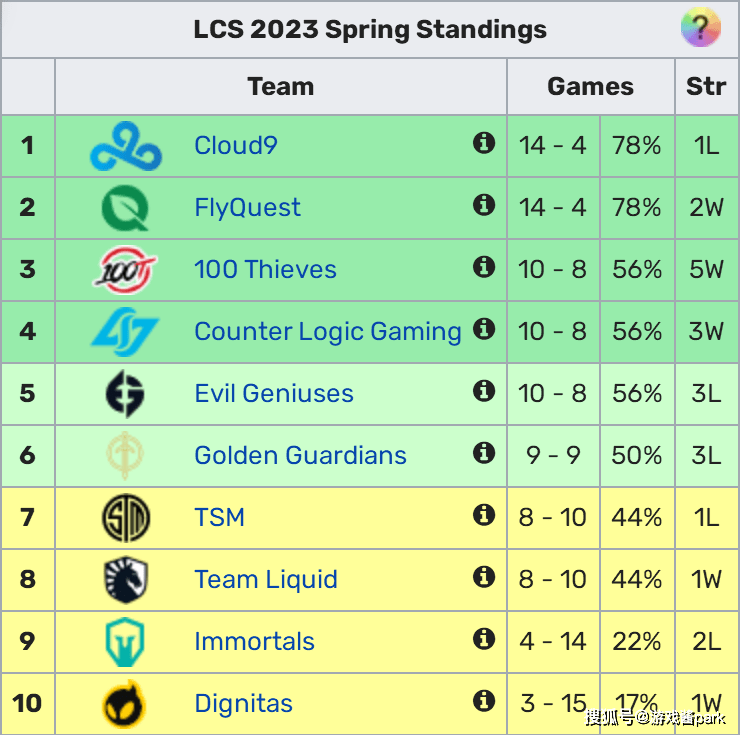Viewport: 741px width, 735px height.
Task: Click the Dignitas team logo
Action: pyautogui.click(x=126, y=704)
